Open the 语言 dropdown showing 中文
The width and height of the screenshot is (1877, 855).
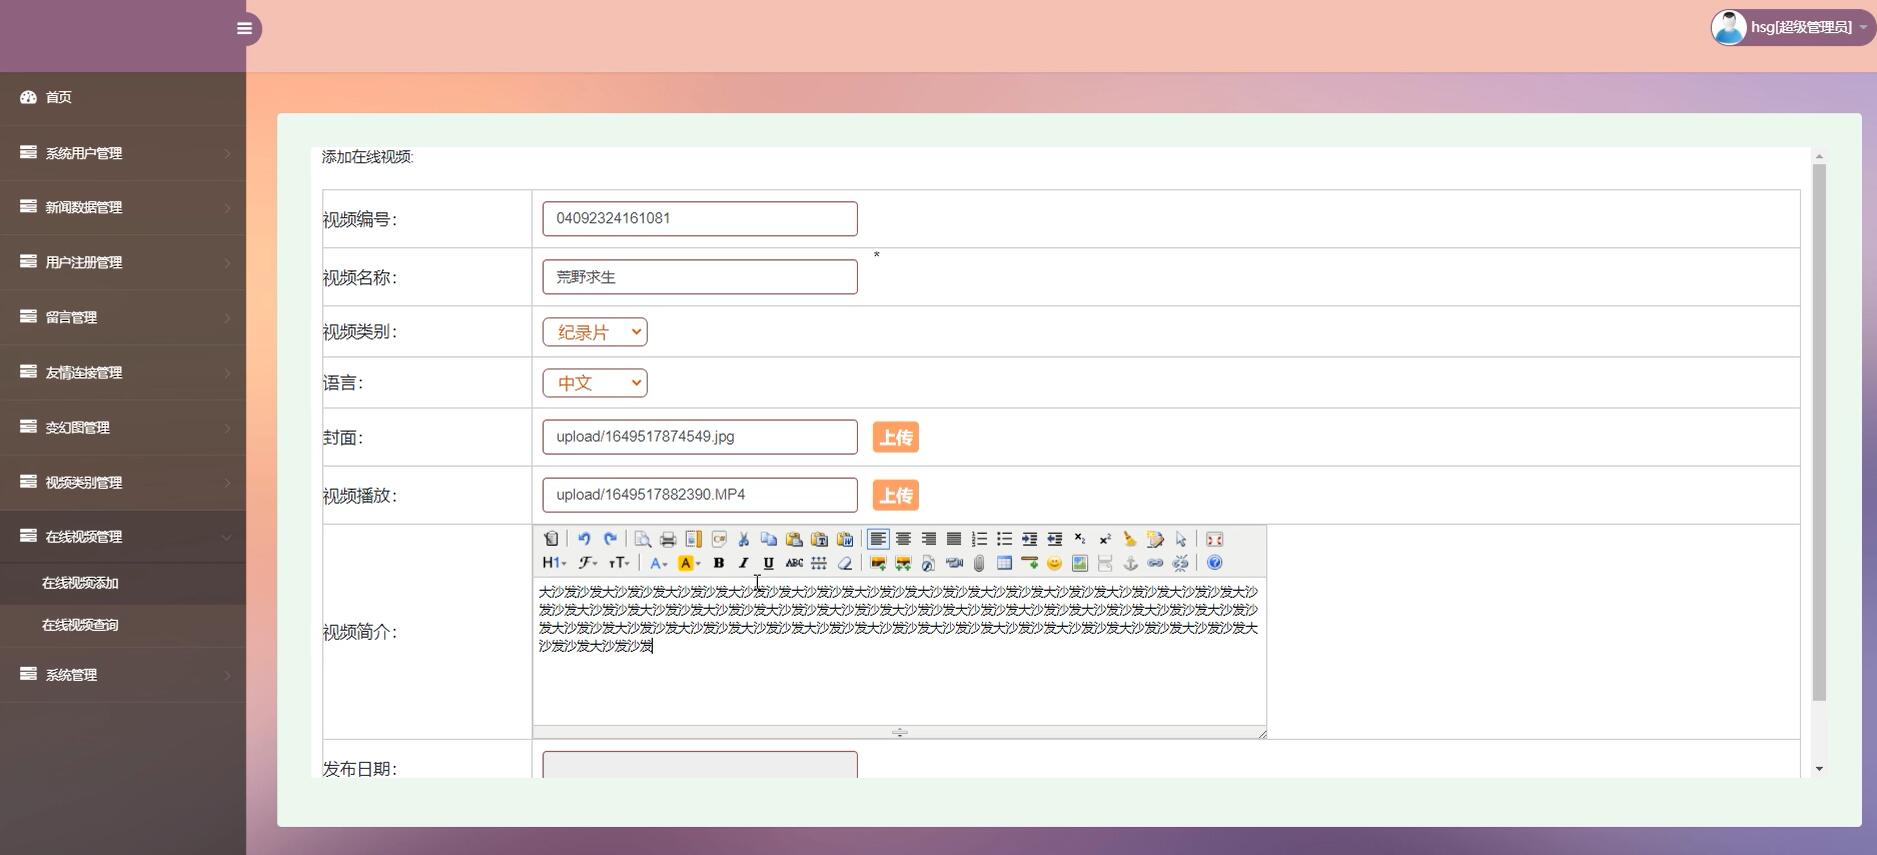pyautogui.click(x=595, y=383)
